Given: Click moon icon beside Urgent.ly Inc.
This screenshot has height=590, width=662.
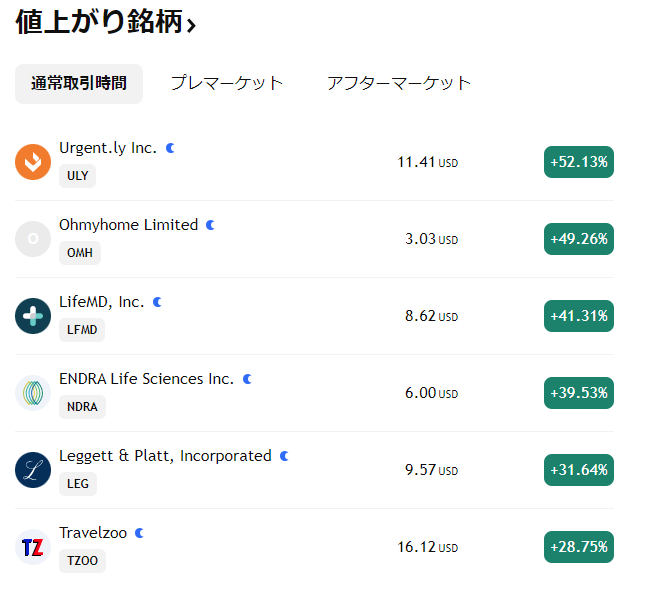Looking at the screenshot, I should [x=170, y=148].
